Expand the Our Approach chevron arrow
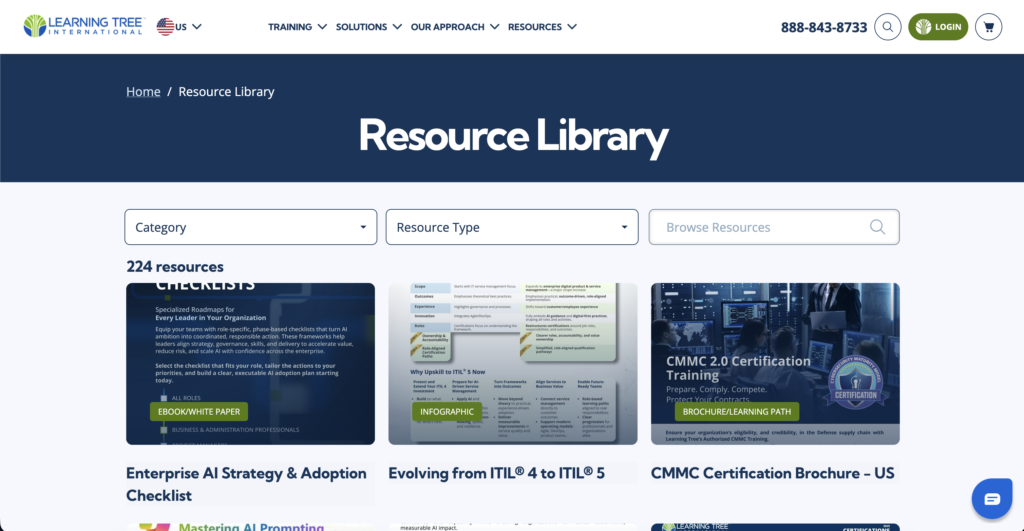This screenshot has width=1024, height=531. click(494, 27)
